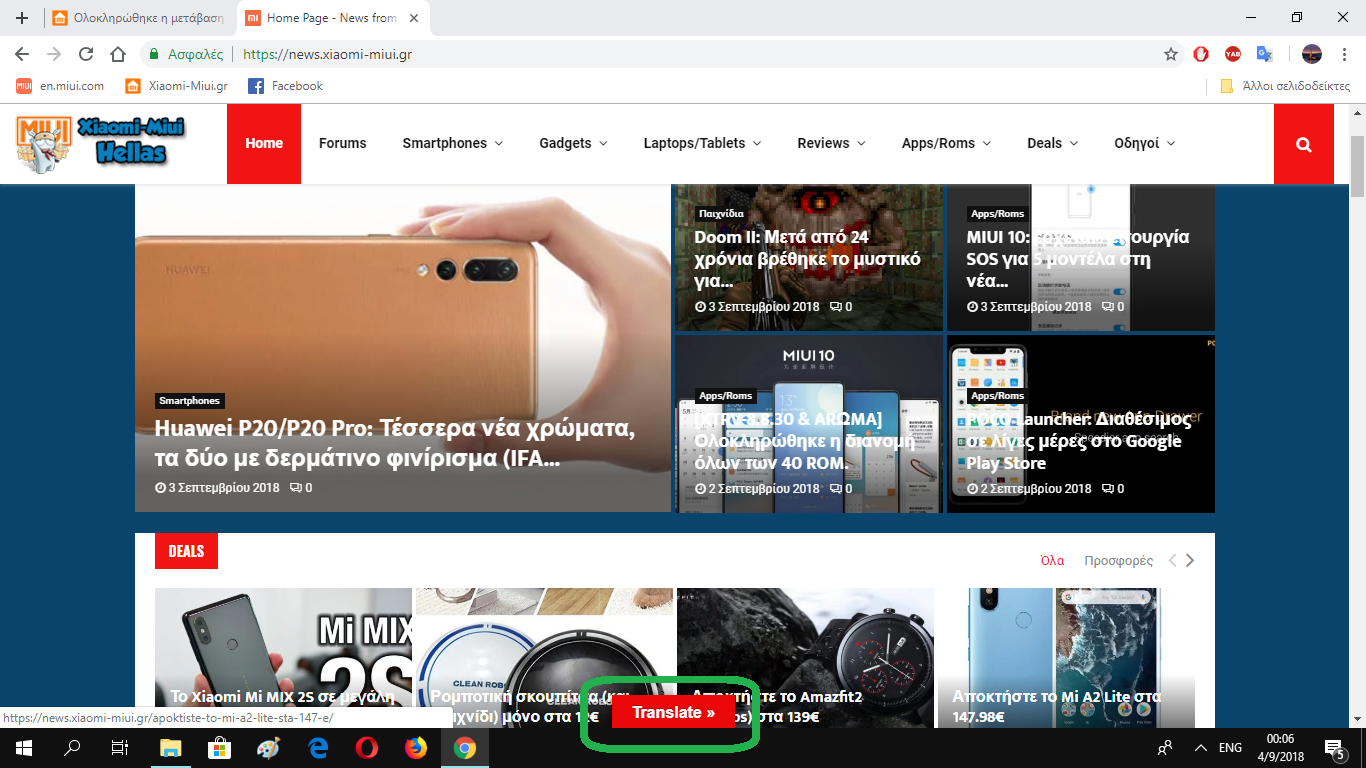Click the YAB extension icon

(1232, 54)
